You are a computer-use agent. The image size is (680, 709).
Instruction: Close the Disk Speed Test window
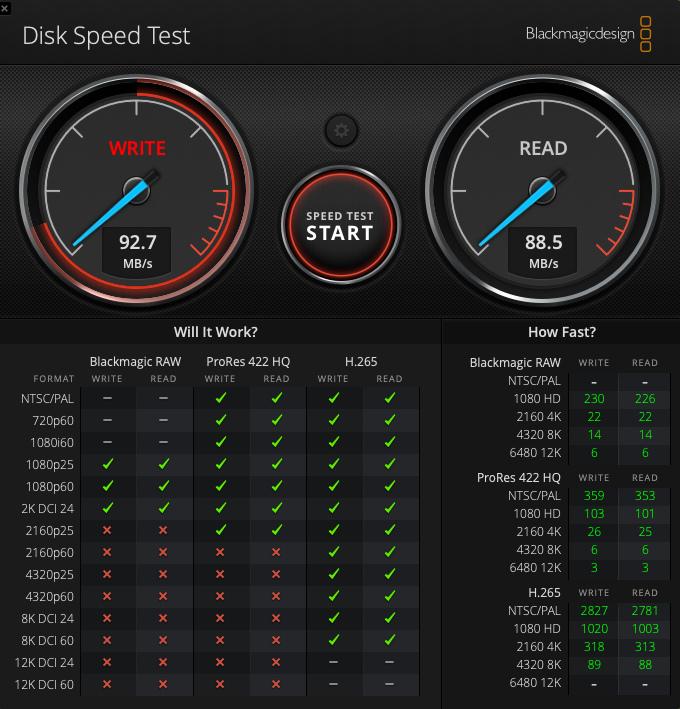tap(6, 6)
